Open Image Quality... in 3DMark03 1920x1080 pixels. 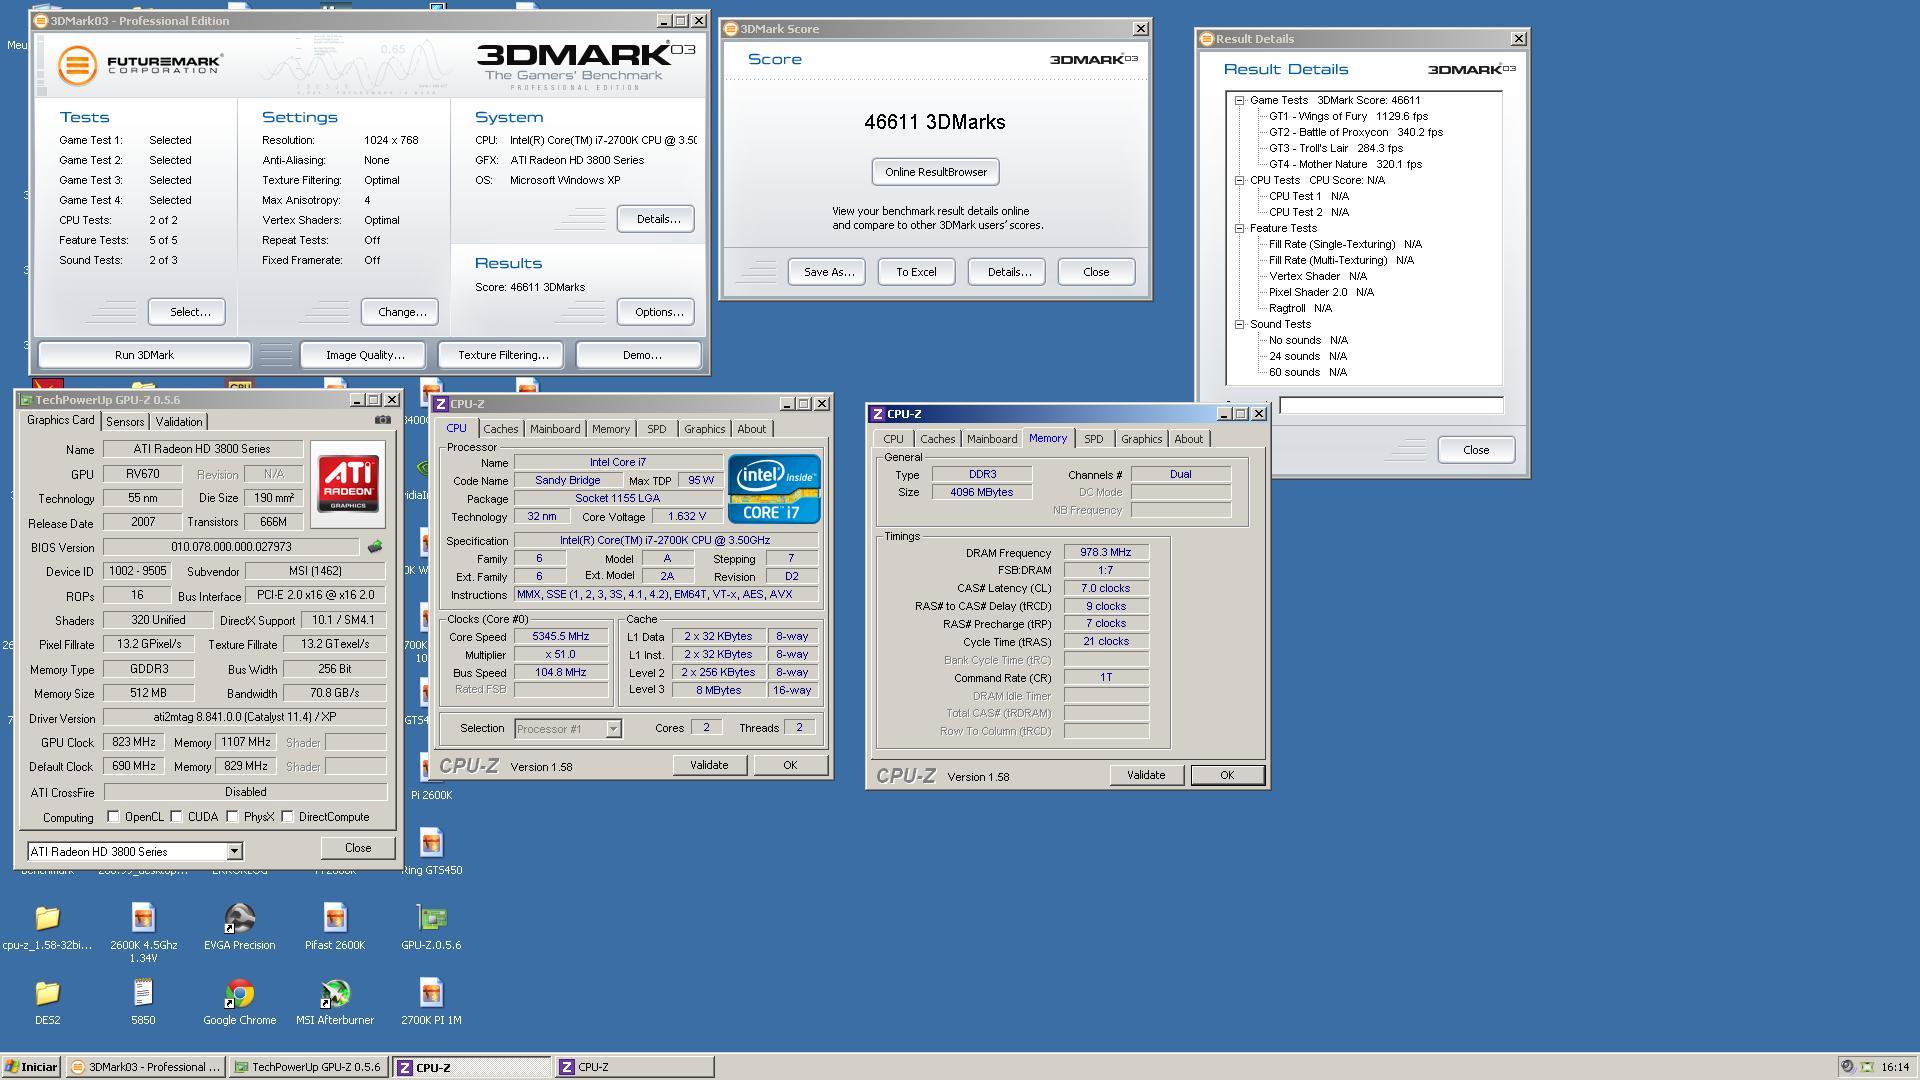[x=365, y=355]
